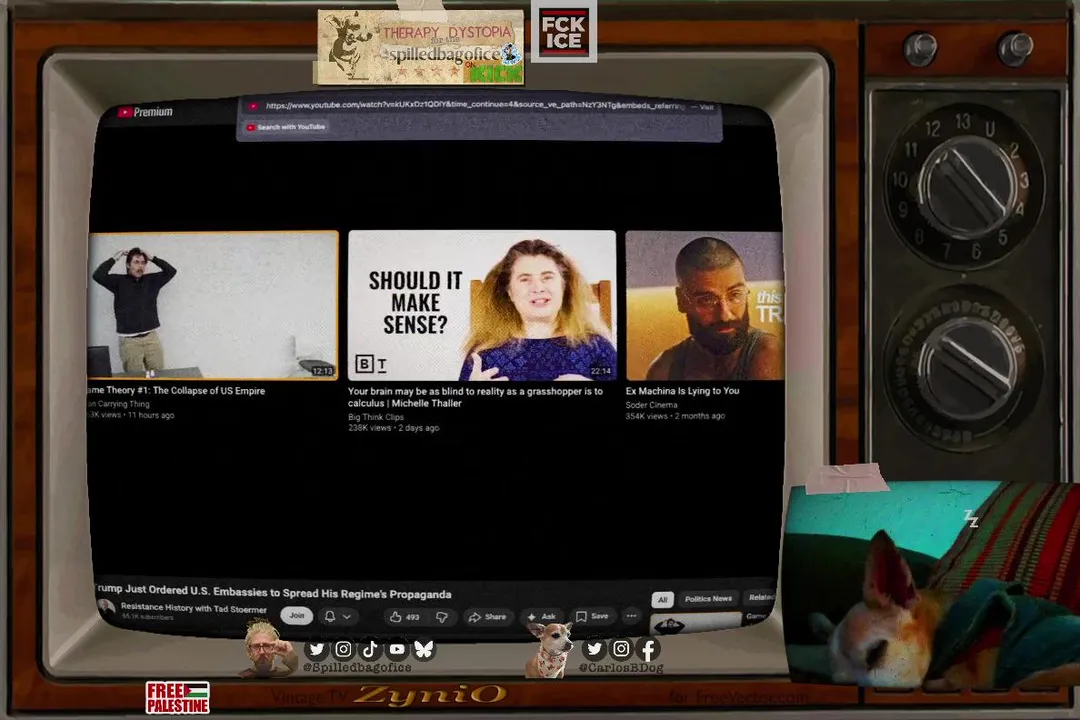Click the Share button
1080x720 pixels.
488,617
